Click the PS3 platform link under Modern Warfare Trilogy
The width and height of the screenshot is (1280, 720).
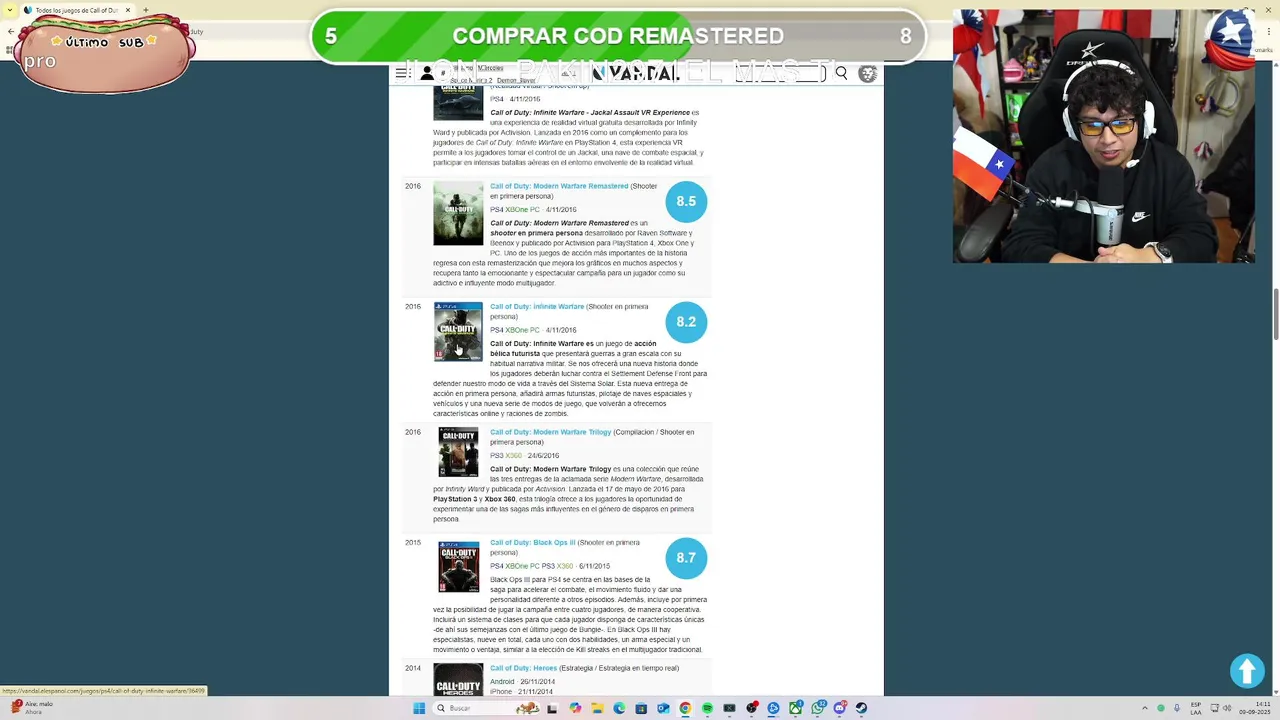(x=496, y=456)
